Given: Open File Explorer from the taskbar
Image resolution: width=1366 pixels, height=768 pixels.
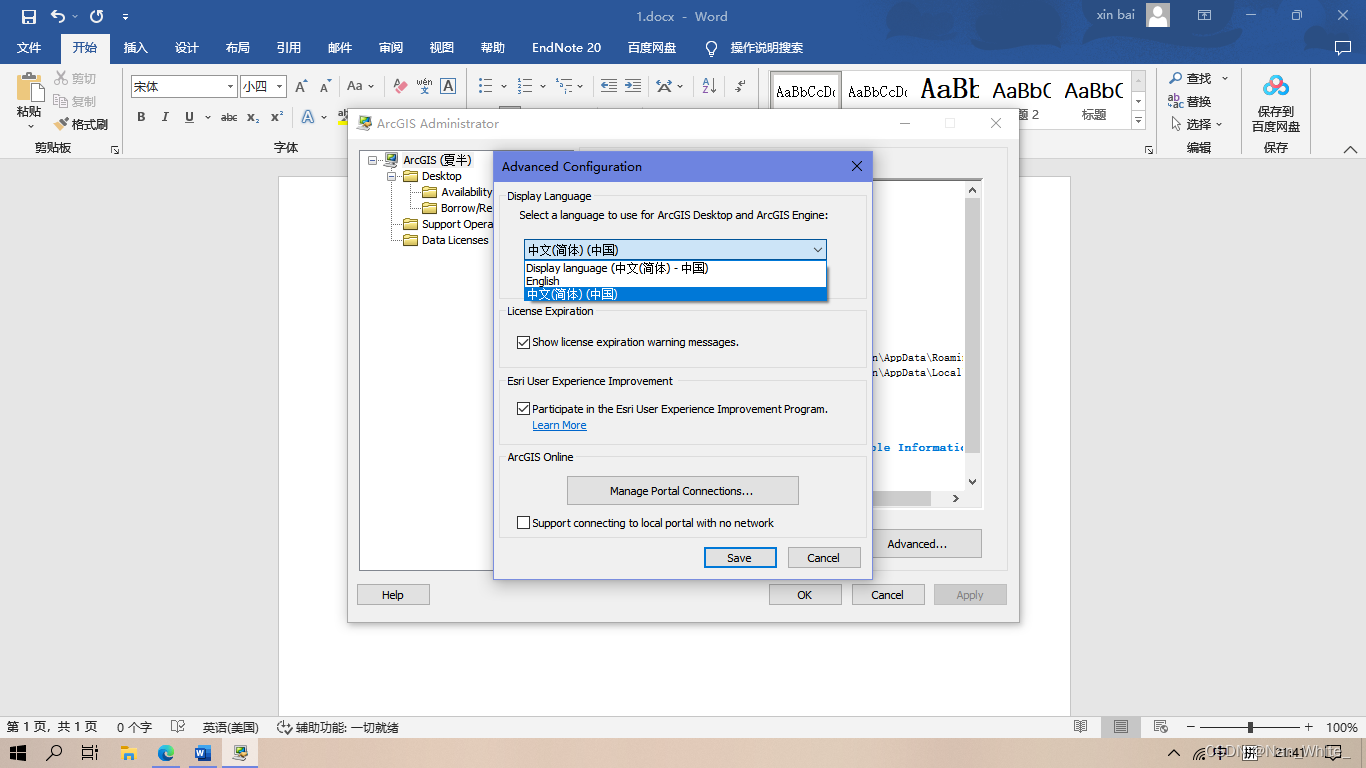Looking at the screenshot, I should [128, 753].
